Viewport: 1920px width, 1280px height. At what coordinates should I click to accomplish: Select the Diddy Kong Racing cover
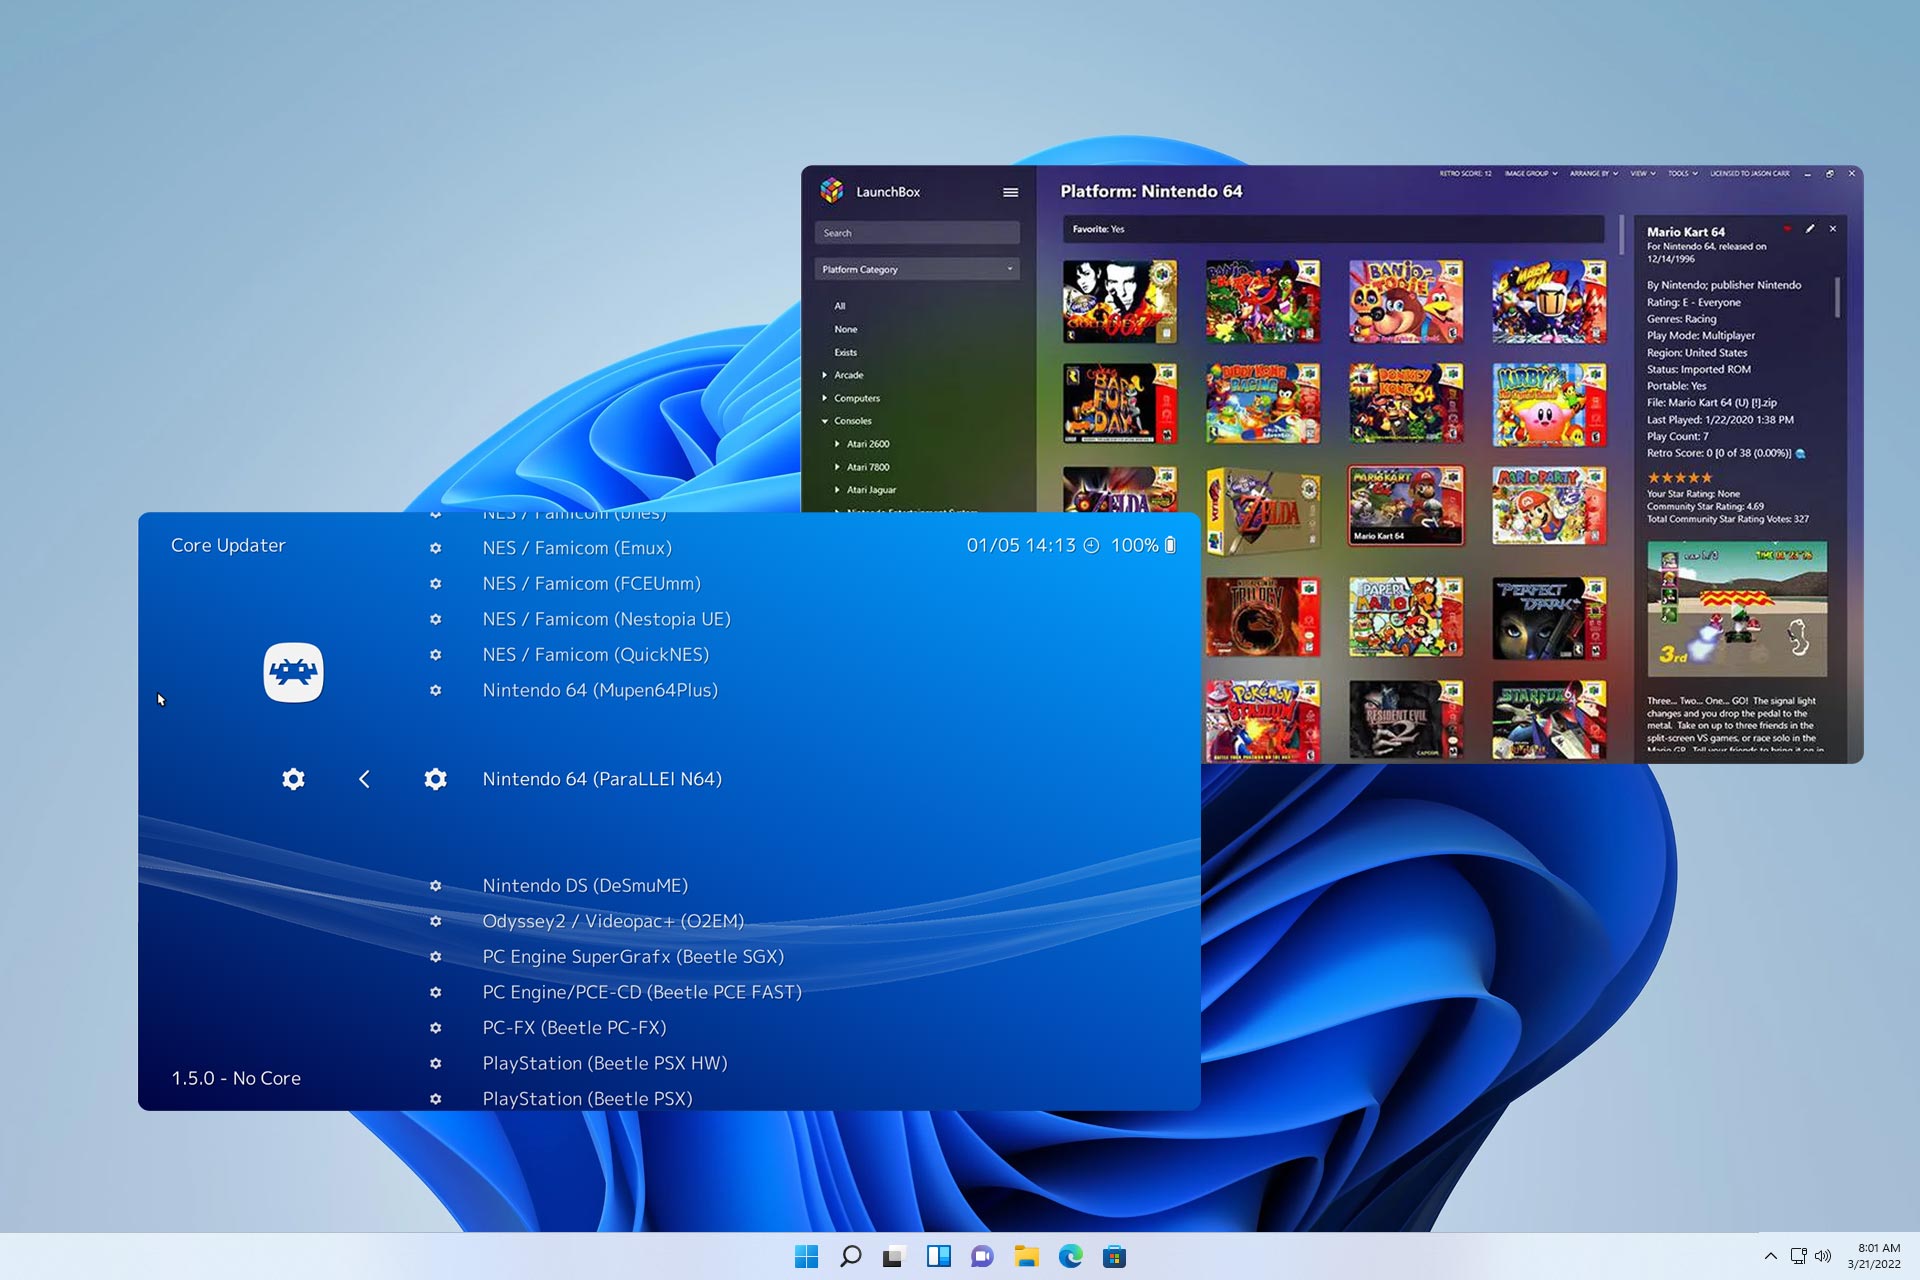[x=1262, y=403]
